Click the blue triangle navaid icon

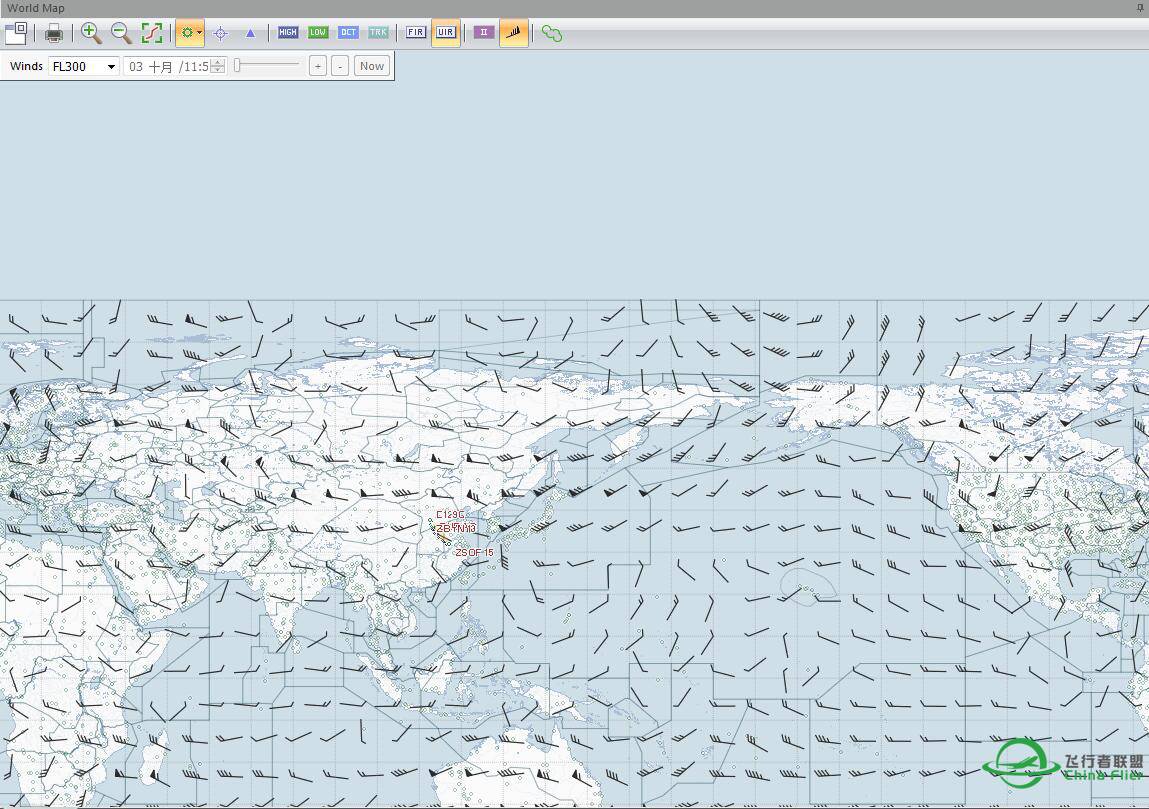pyautogui.click(x=250, y=33)
